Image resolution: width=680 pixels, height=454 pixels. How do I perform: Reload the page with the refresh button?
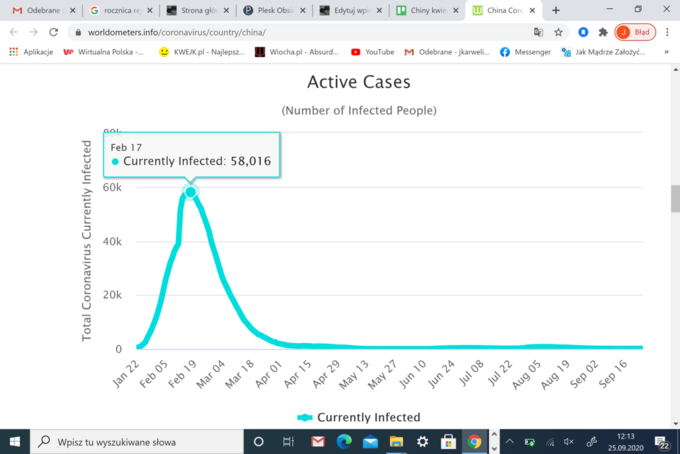coord(54,32)
